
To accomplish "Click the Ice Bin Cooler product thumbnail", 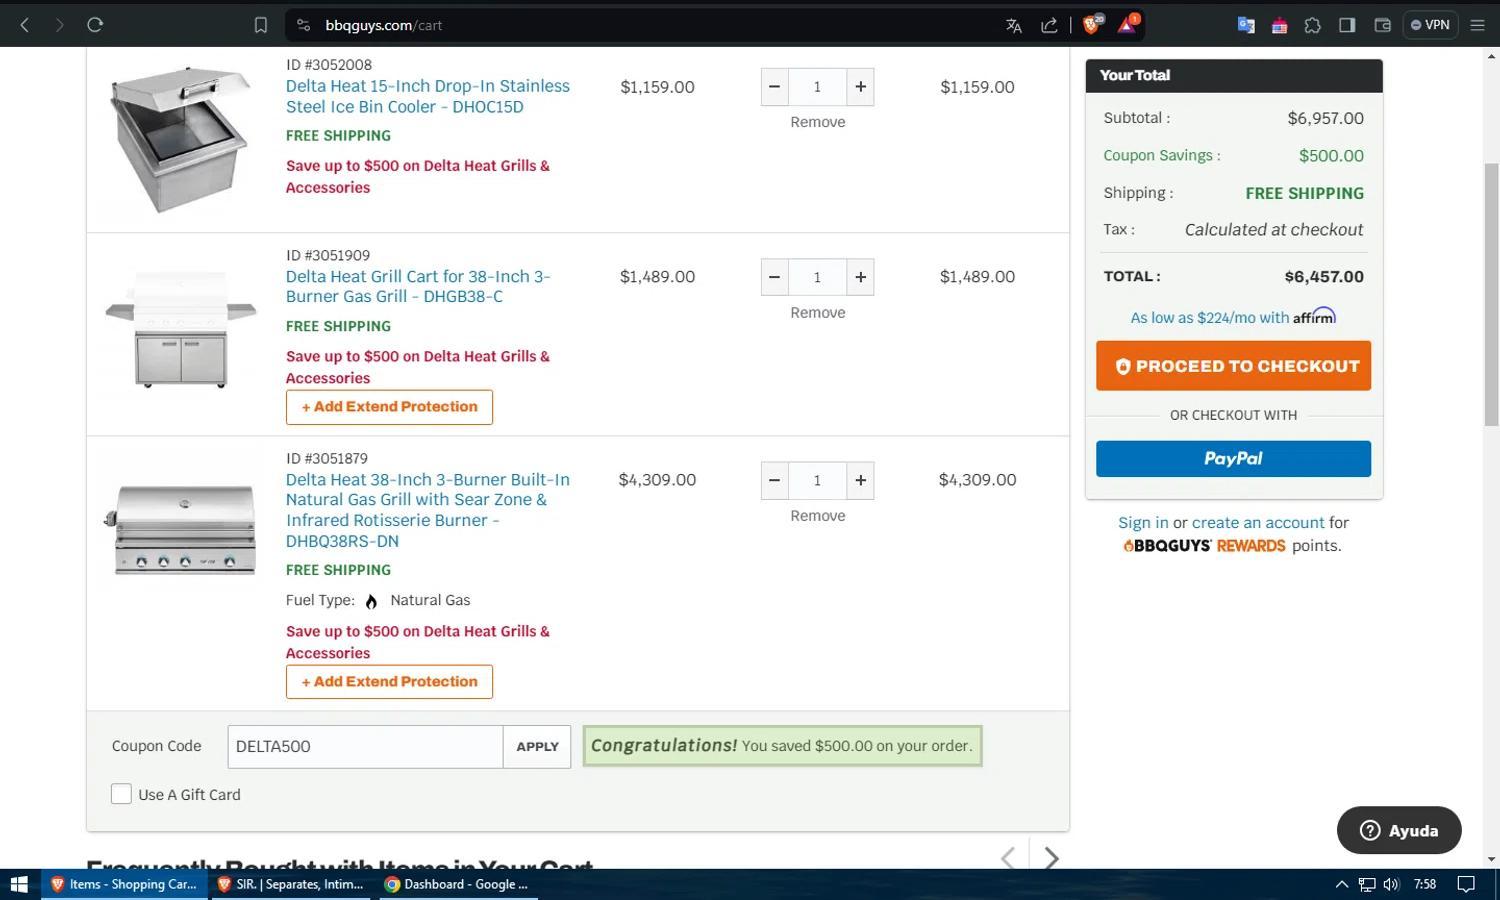I will (x=180, y=138).
